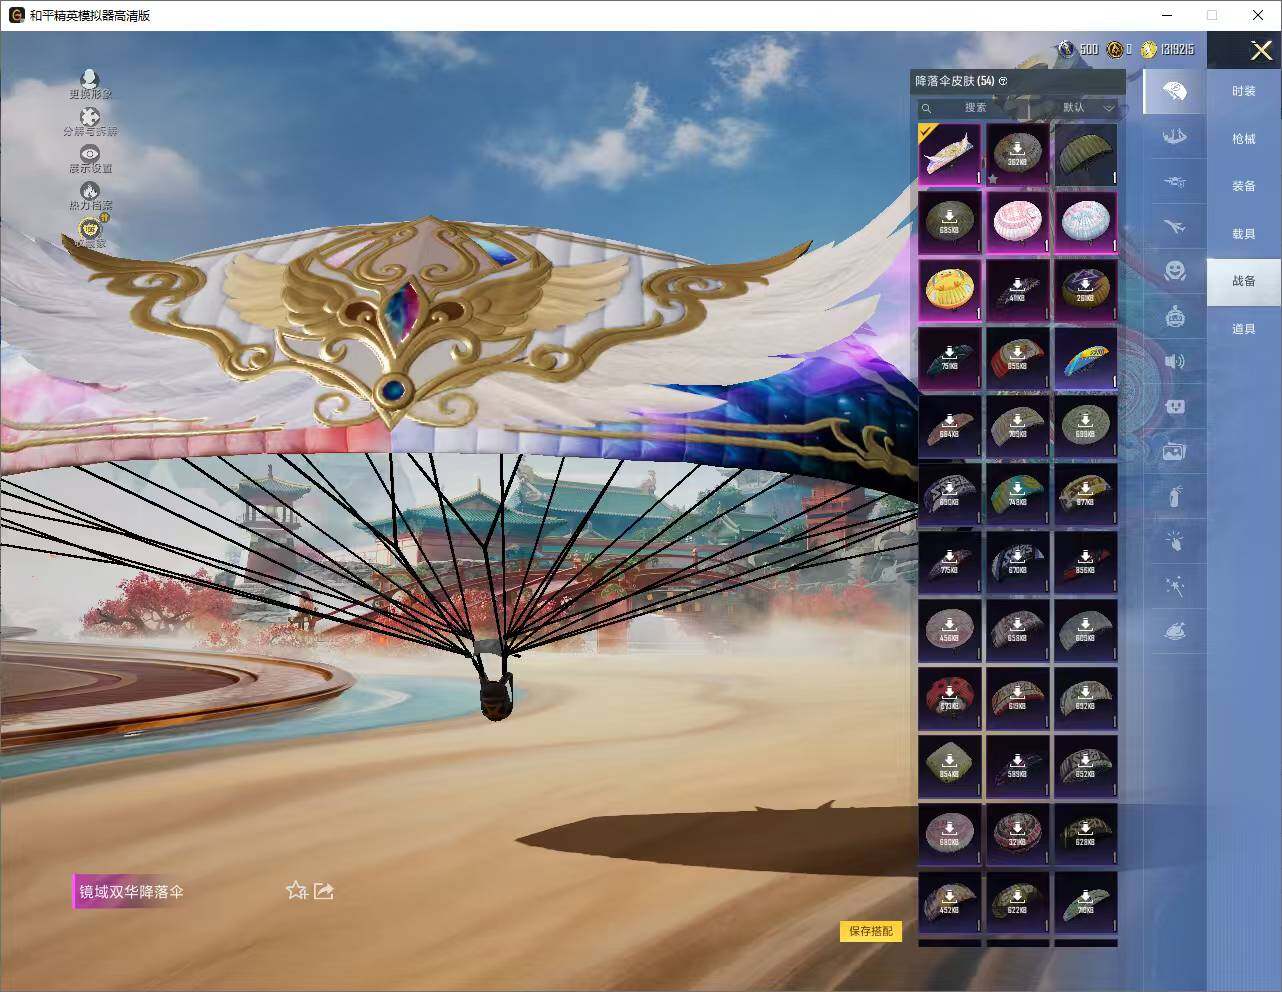Select the airplane skin category icon

(1175, 226)
